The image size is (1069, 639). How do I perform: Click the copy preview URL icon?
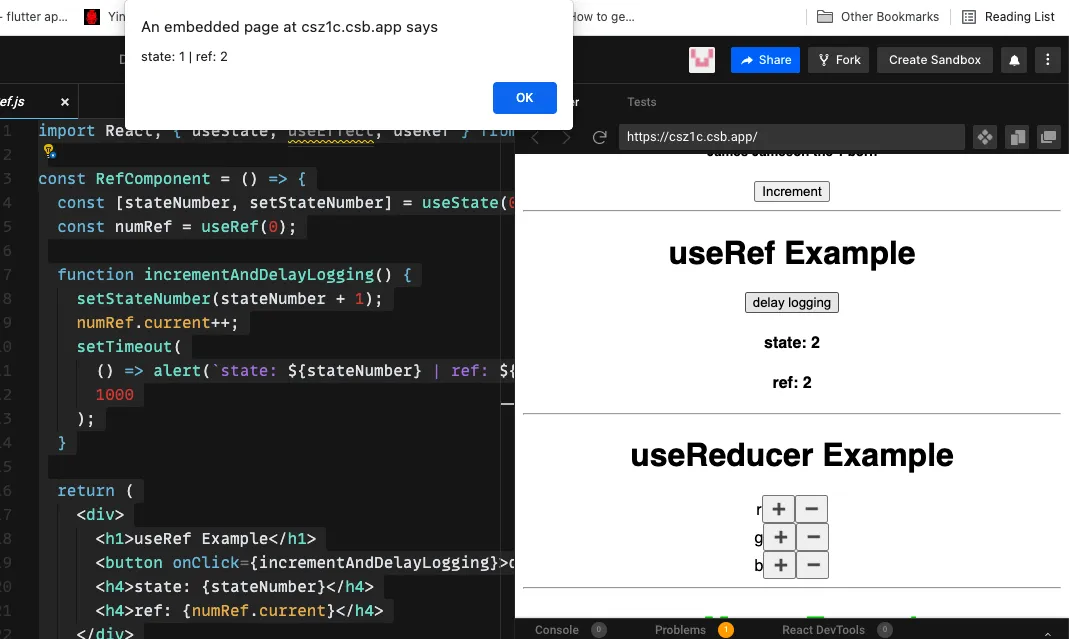pyautogui.click(x=1017, y=137)
